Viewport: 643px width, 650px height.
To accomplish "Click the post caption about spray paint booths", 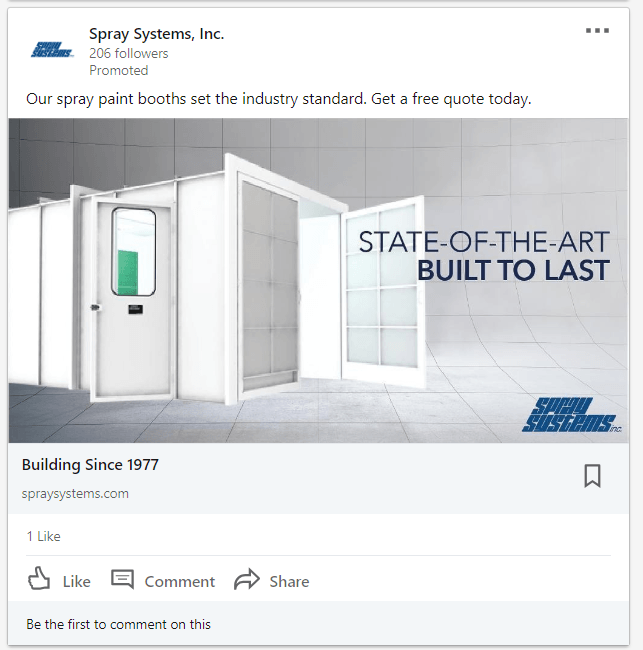I will pos(279,99).
